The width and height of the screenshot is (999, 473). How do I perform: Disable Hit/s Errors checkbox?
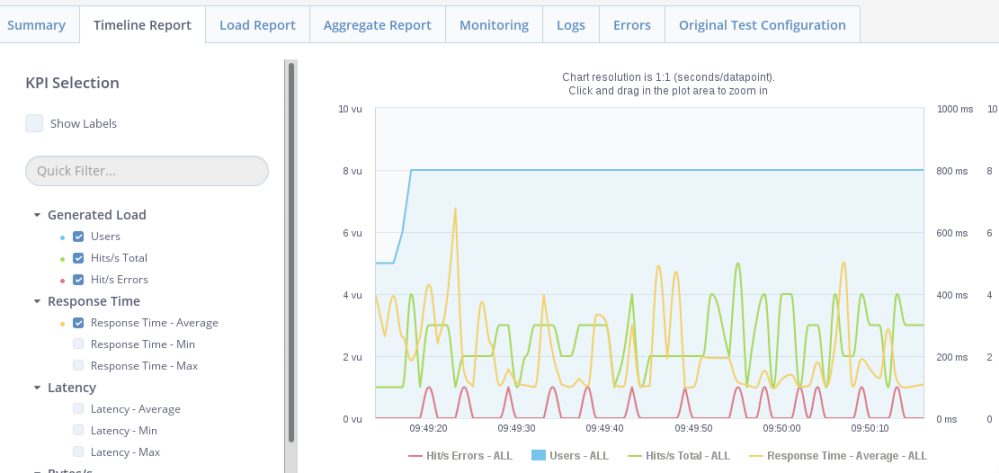(x=78, y=280)
